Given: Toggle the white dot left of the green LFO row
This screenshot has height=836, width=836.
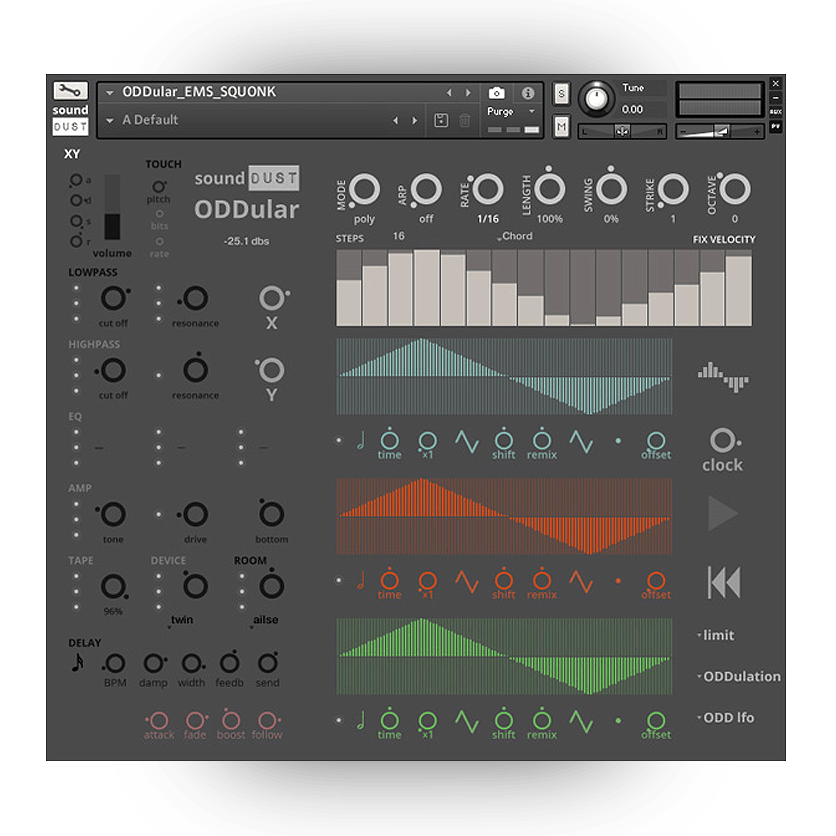Looking at the screenshot, I should point(339,720).
